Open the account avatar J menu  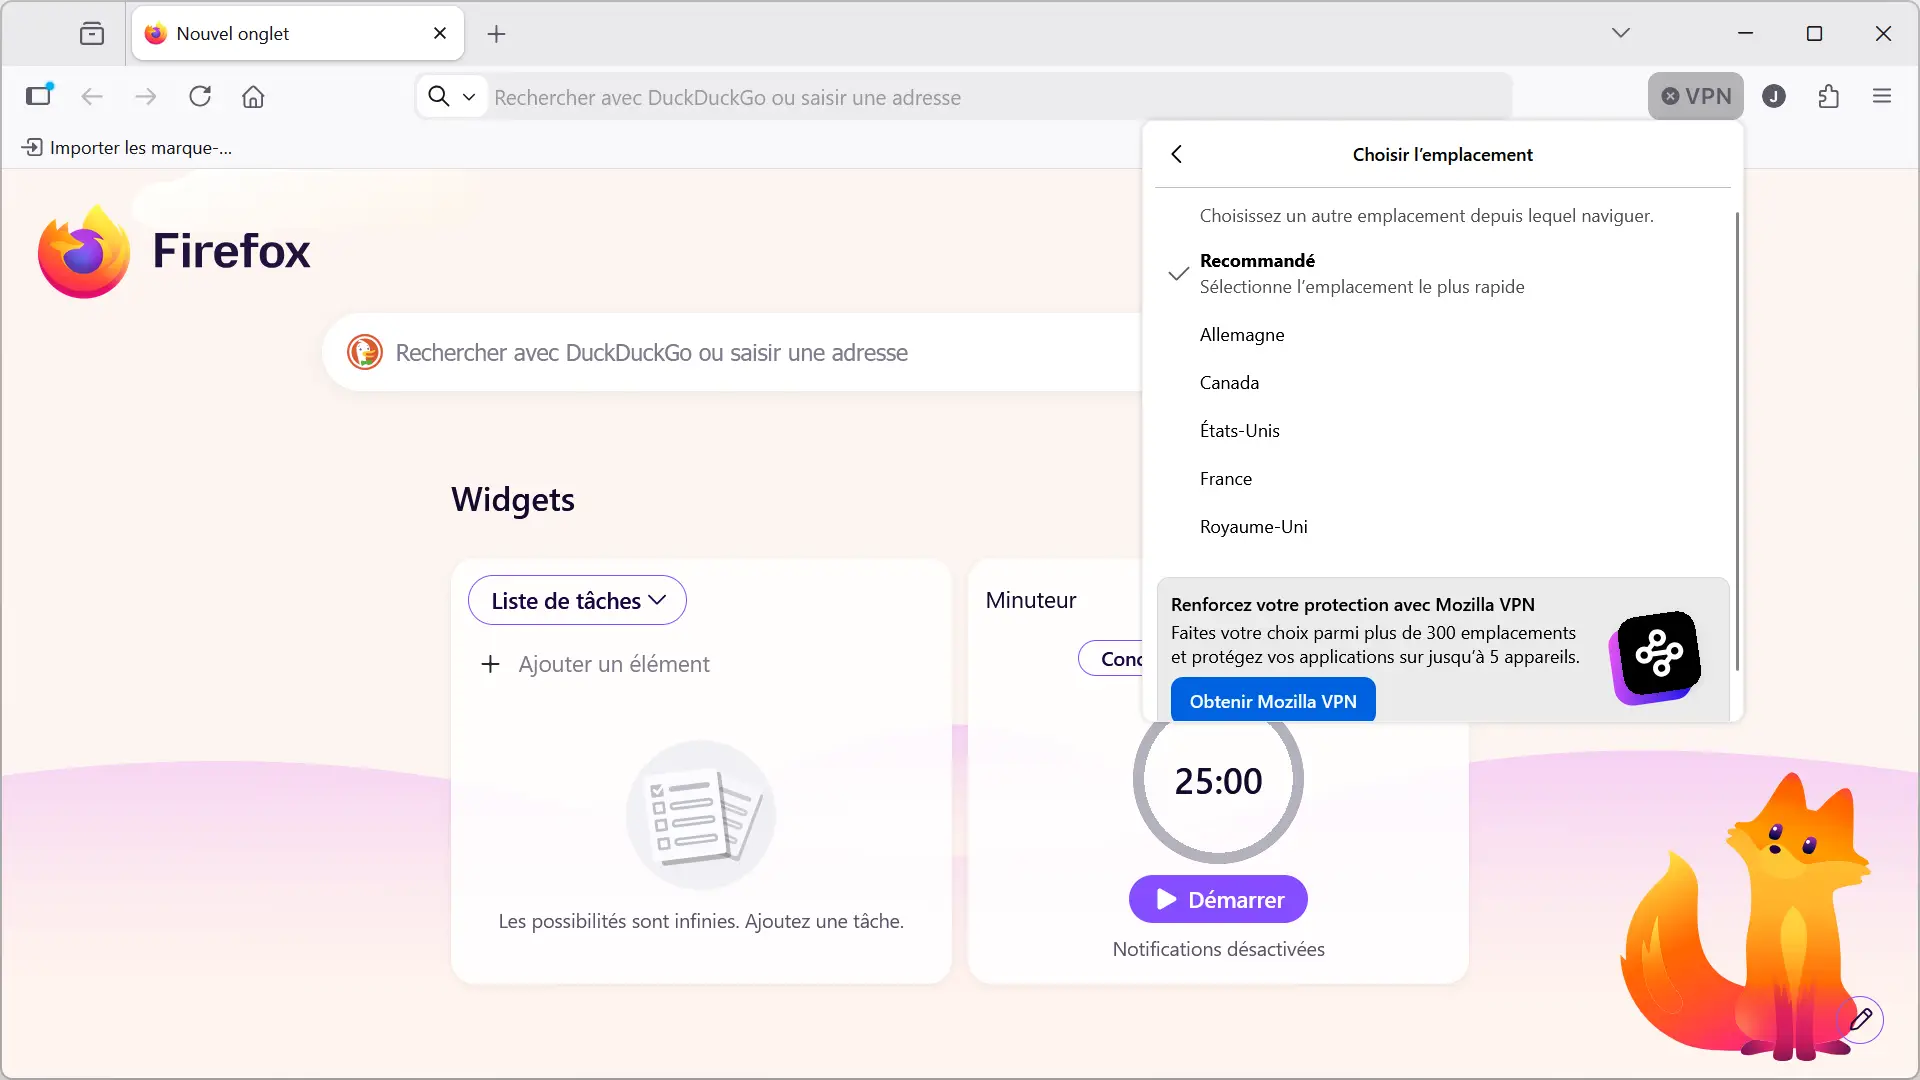coord(1774,96)
